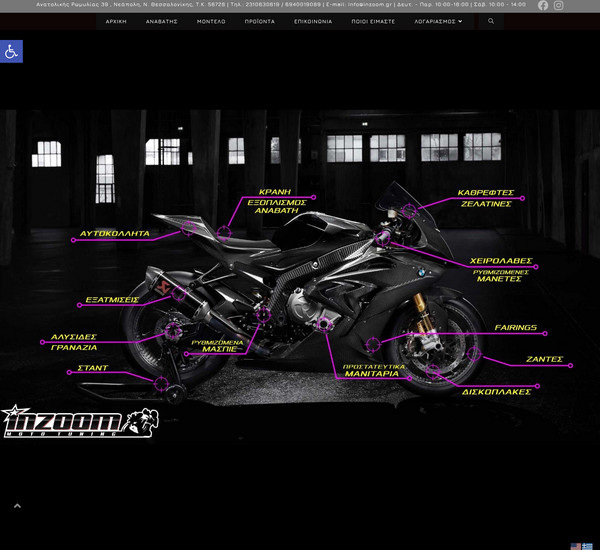Select the ΑΥΤΟΚΟΛΛΗΤΑ label
This screenshot has height=550, width=600.
[114, 233]
